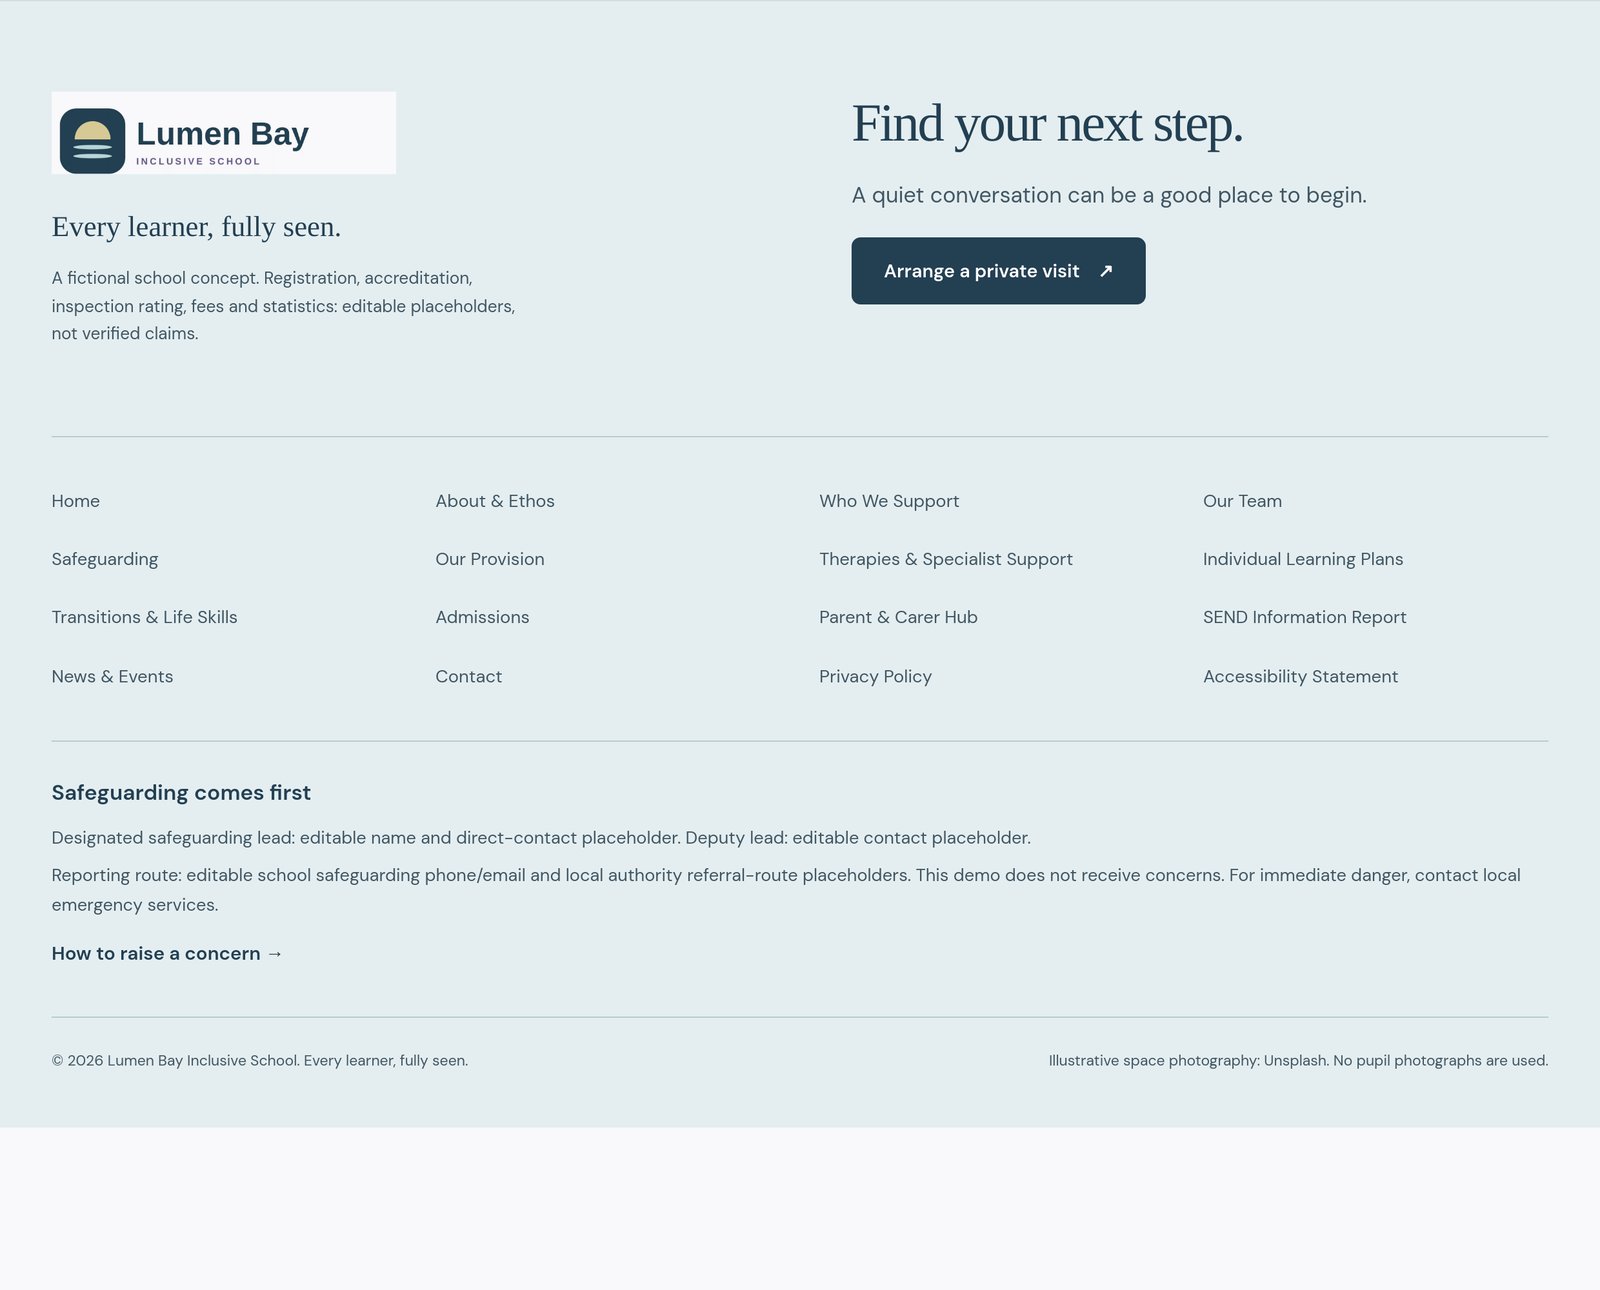
Task: Click the quiet conversation subtitle text
Action: (1109, 195)
